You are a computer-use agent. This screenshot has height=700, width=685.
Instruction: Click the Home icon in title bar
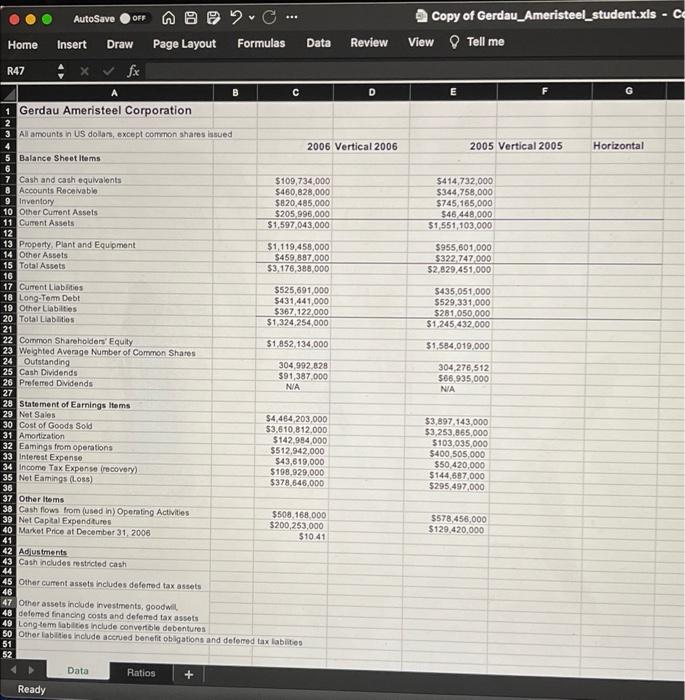(168, 18)
